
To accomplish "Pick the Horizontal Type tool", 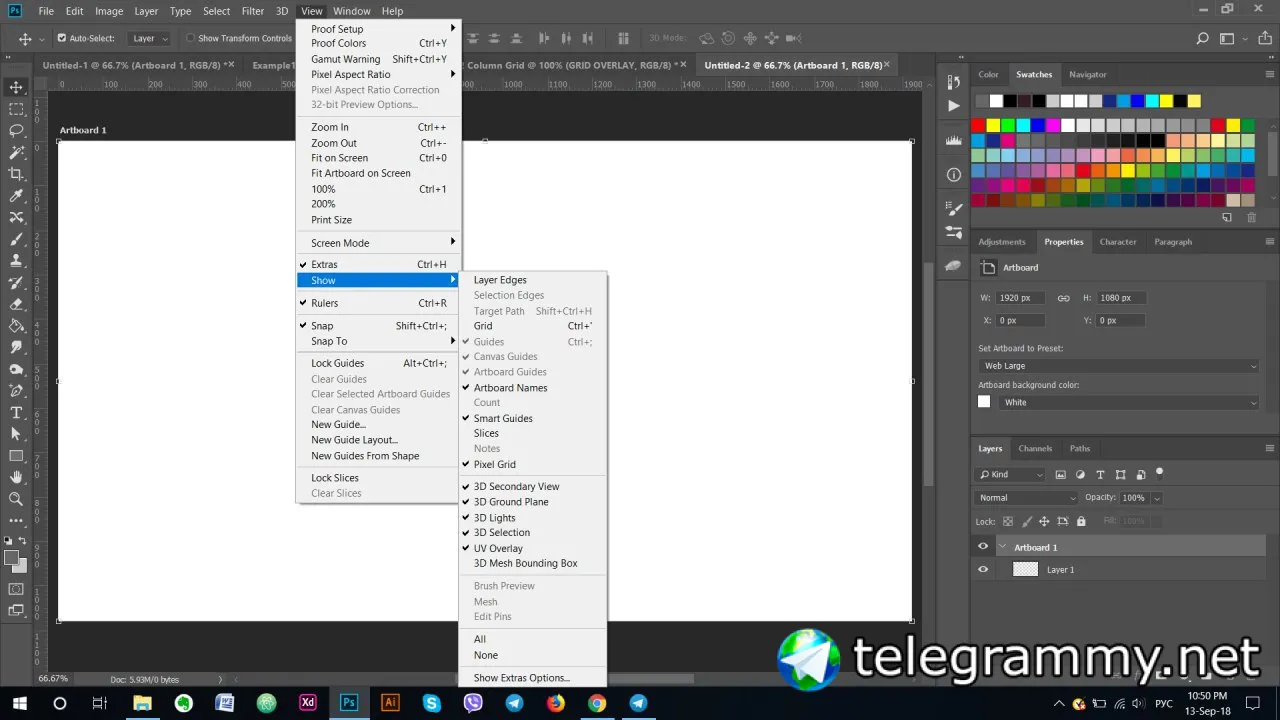I will point(16,412).
